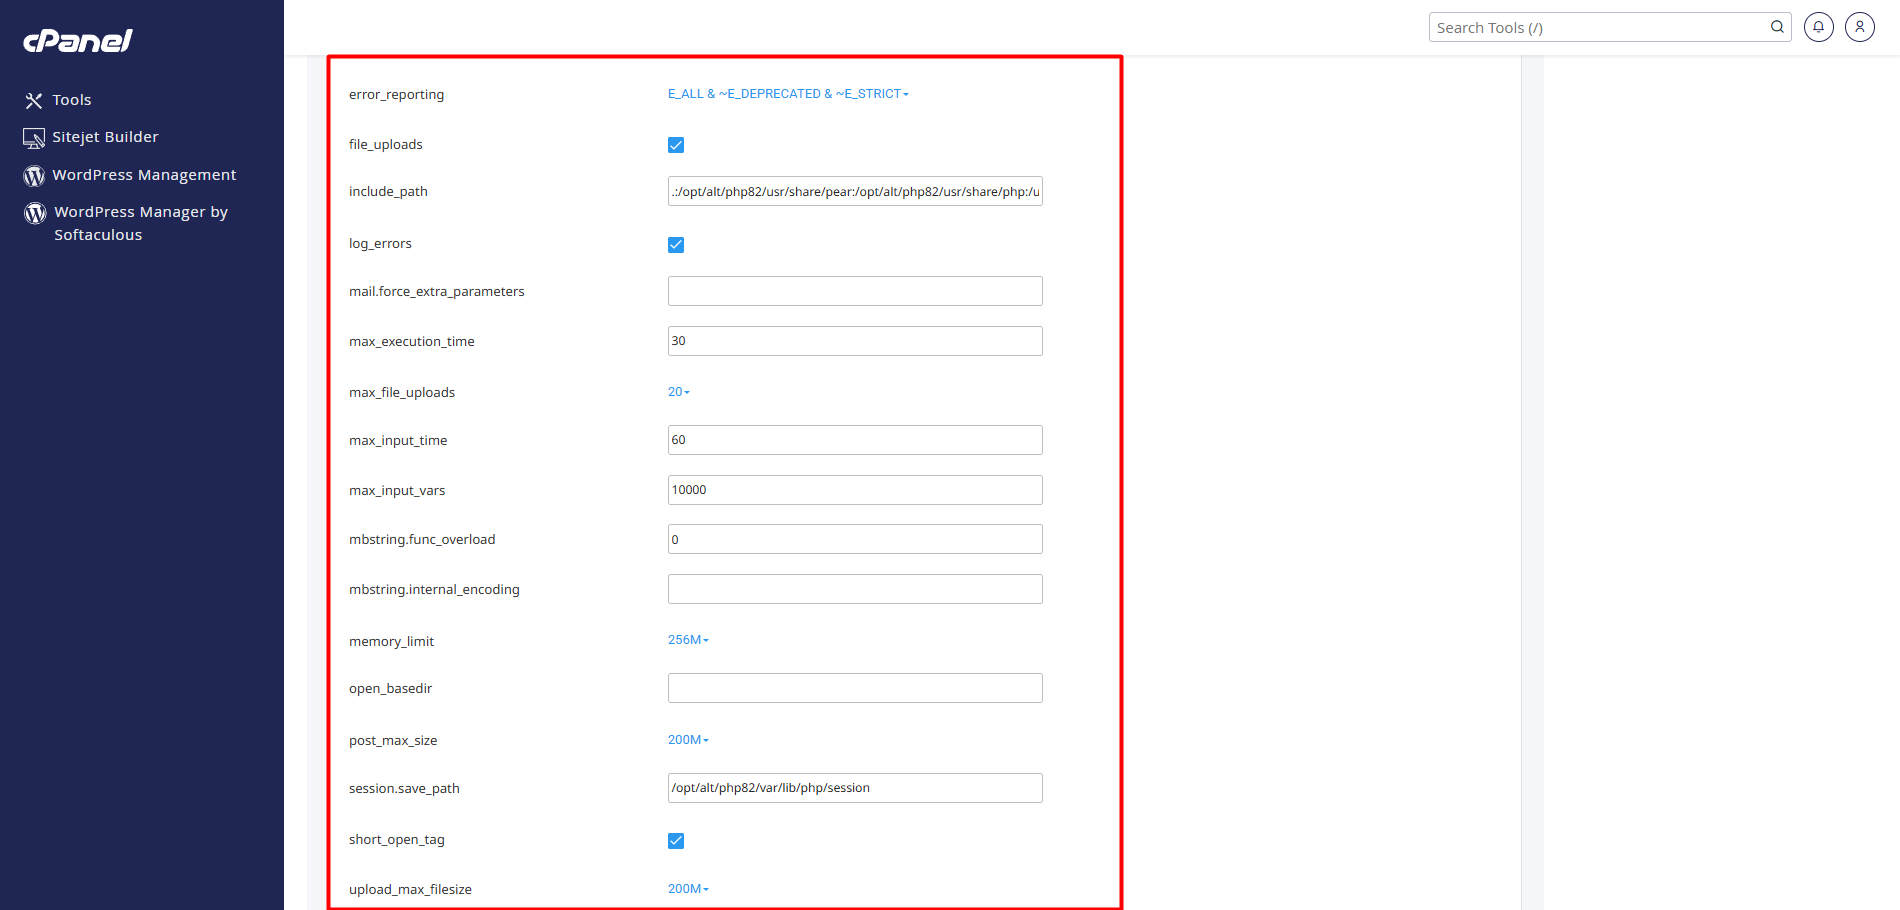Click the file_uploads label

click(385, 145)
